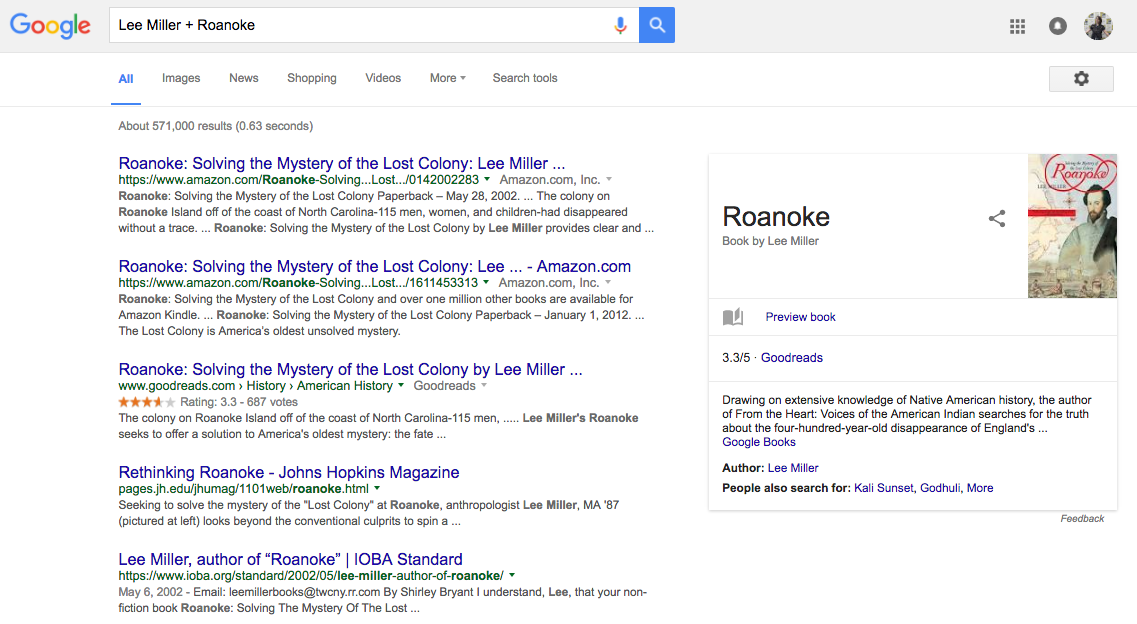Click Rating: 3.3 - 687 votes text
The height and width of the screenshot is (624, 1137).
(x=239, y=402)
